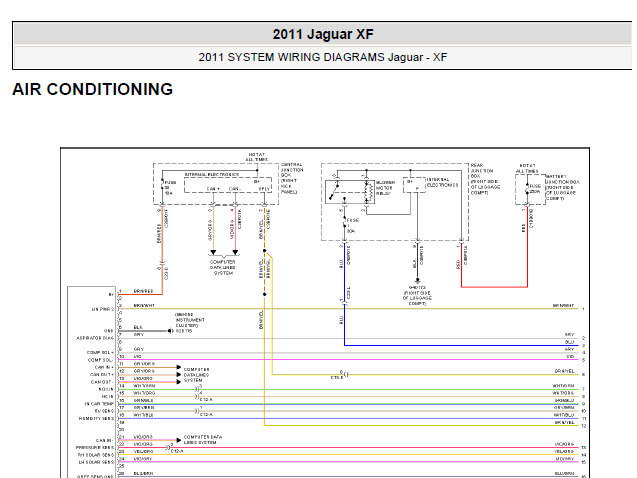Image resolution: width=637 pixels, height=478 pixels.
Task: Click the 'AIR CONDITIONING' heading
Action: point(93,89)
